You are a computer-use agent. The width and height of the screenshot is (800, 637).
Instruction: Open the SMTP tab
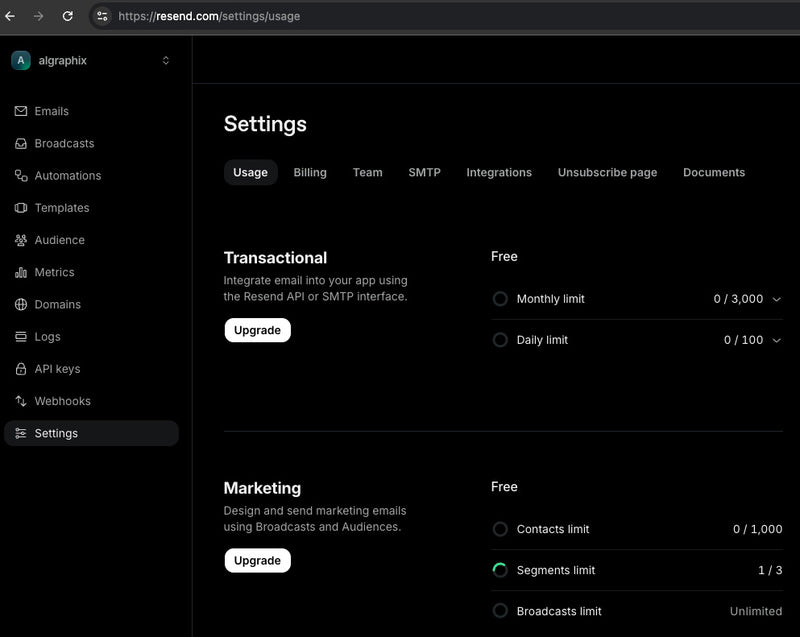click(424, 172)
